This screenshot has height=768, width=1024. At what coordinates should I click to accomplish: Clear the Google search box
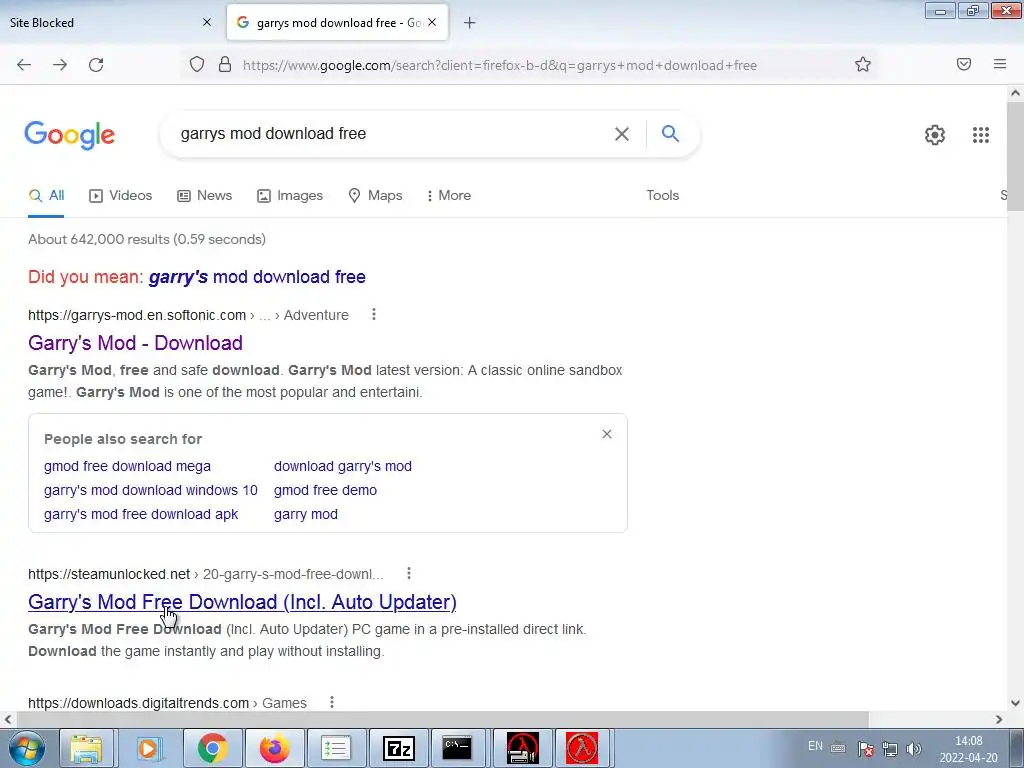coord(622,134)
